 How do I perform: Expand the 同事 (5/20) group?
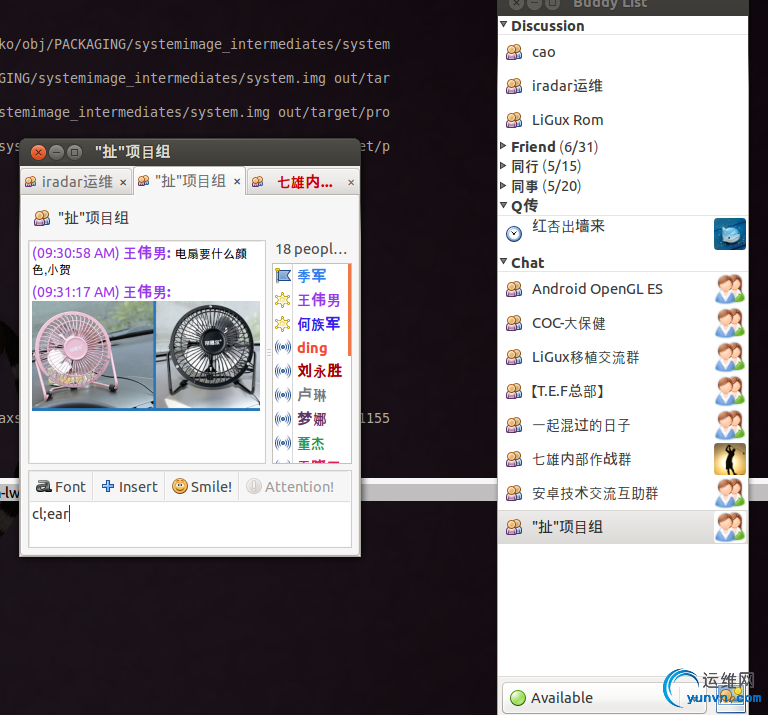click(x=503, y=185)
